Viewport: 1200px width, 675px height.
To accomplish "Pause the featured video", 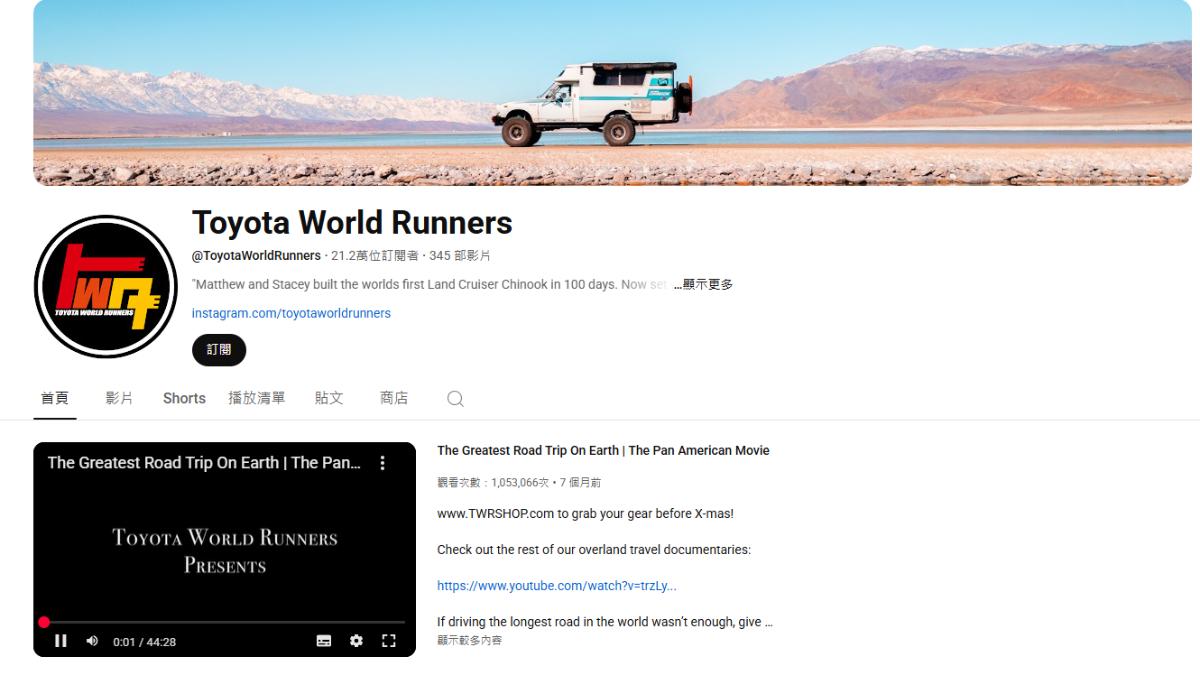I will [60, 641].
